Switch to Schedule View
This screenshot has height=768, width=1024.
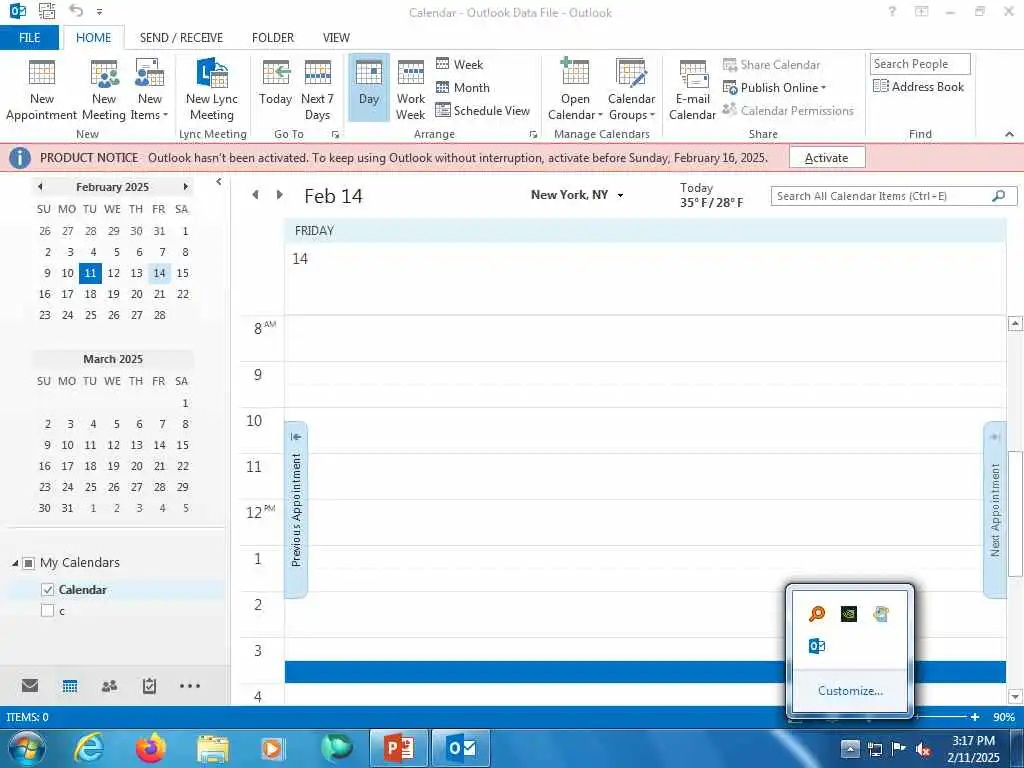pos(483,110)
